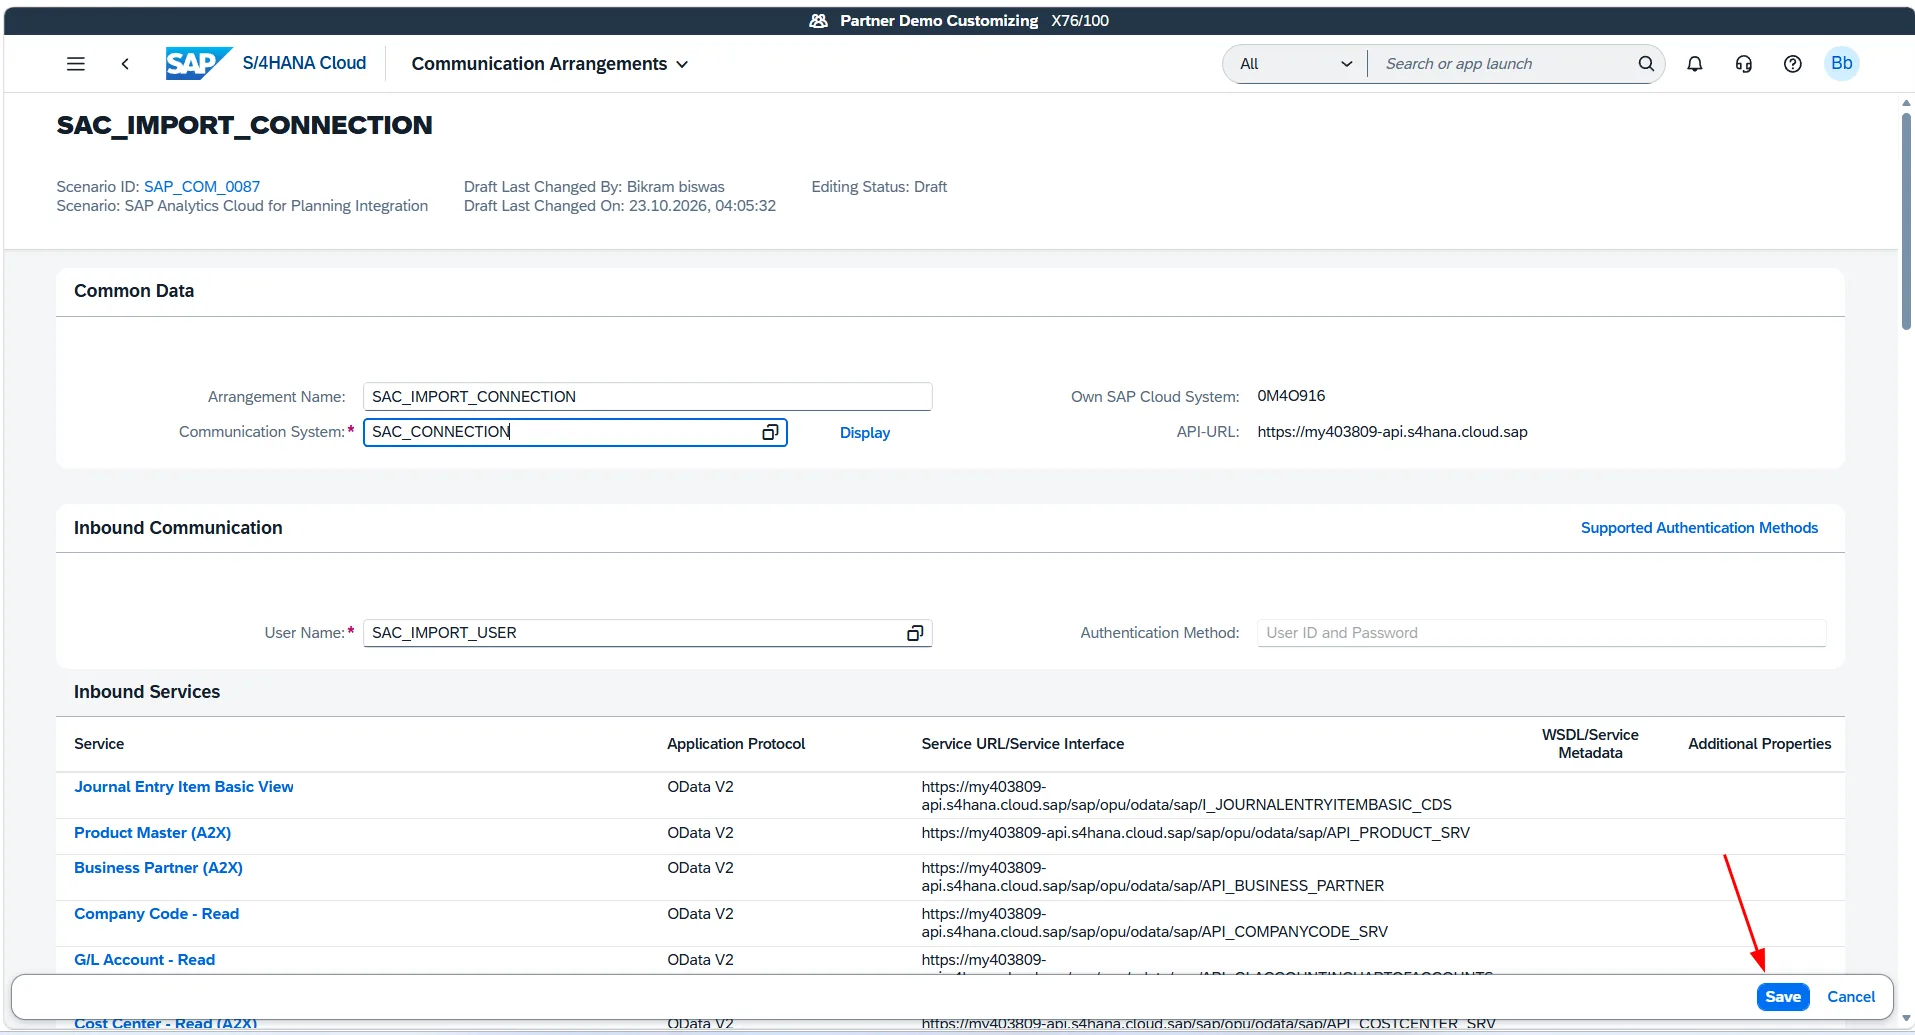Edit the Arrangement Name field
This screenshot has height=1035, width=1915.
647,397
